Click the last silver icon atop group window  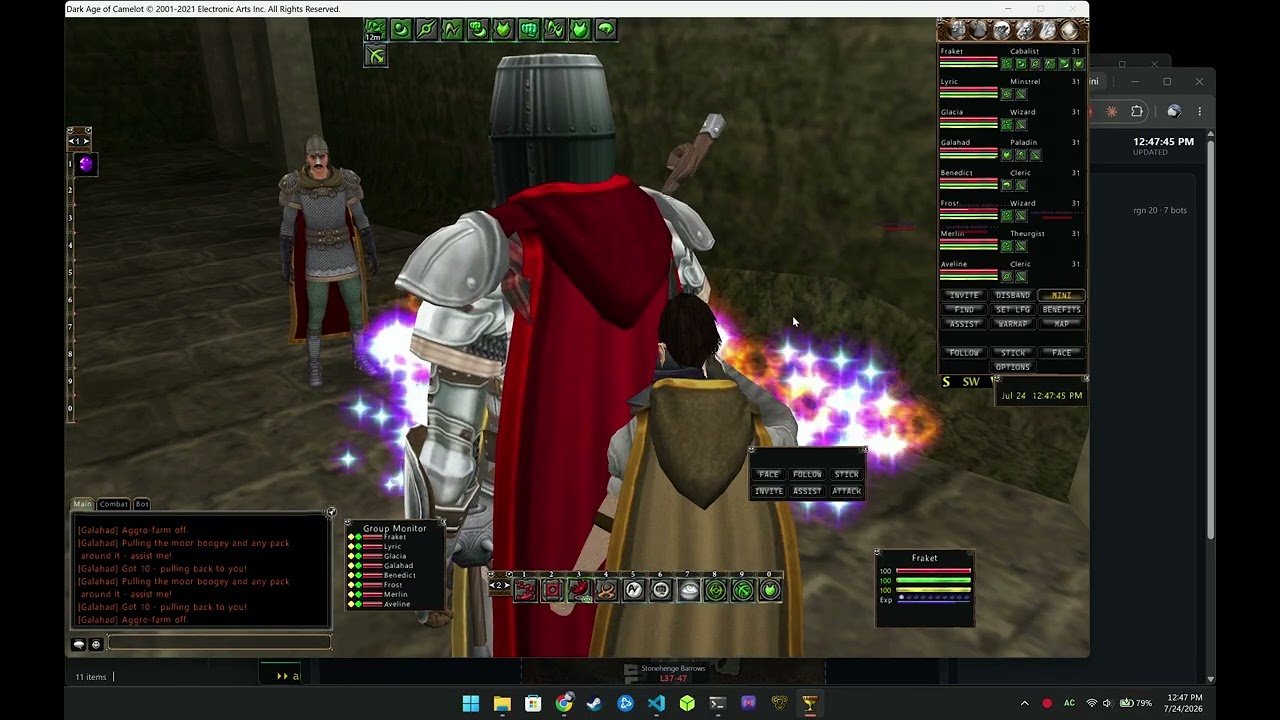1069,30
